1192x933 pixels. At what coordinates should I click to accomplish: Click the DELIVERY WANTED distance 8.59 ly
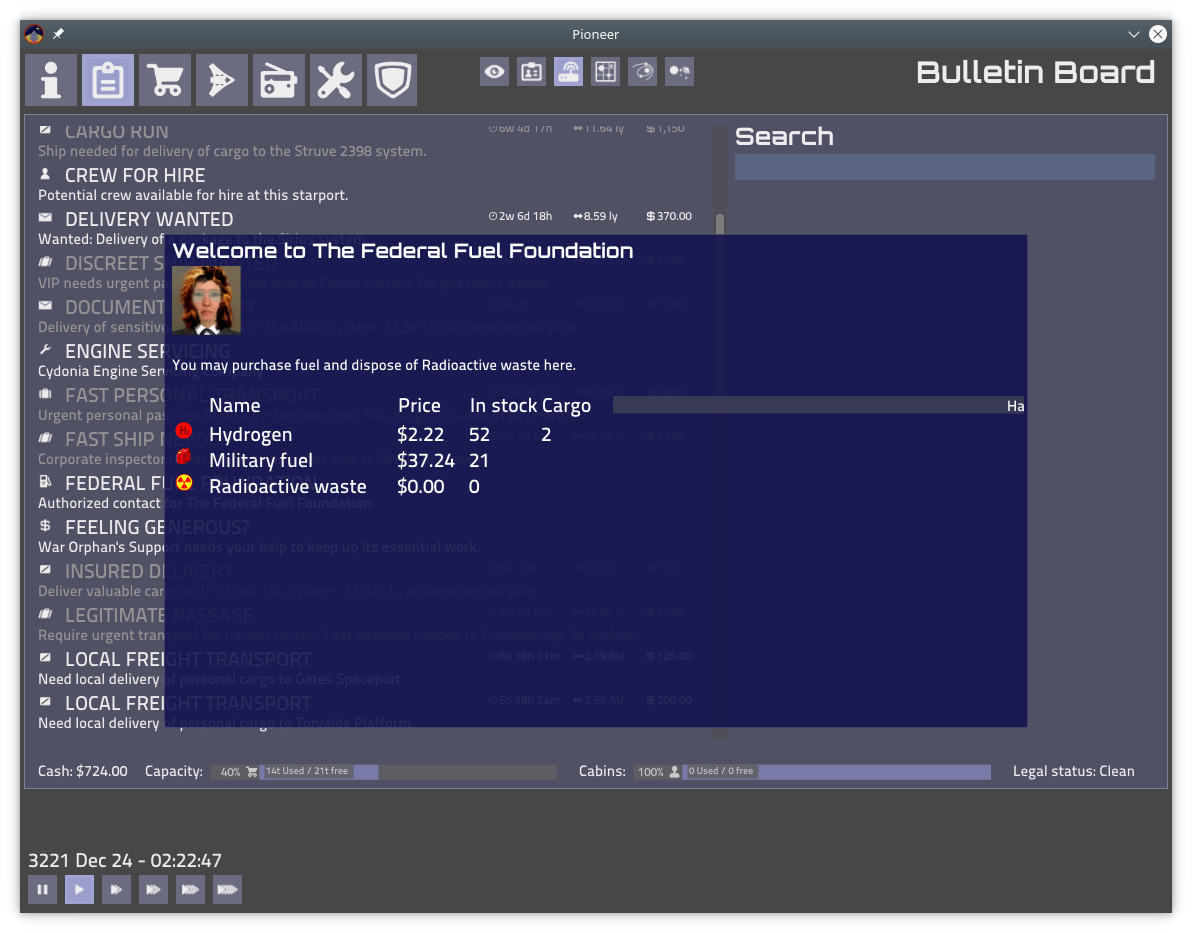pyautogui.click(x=595, y=217)
